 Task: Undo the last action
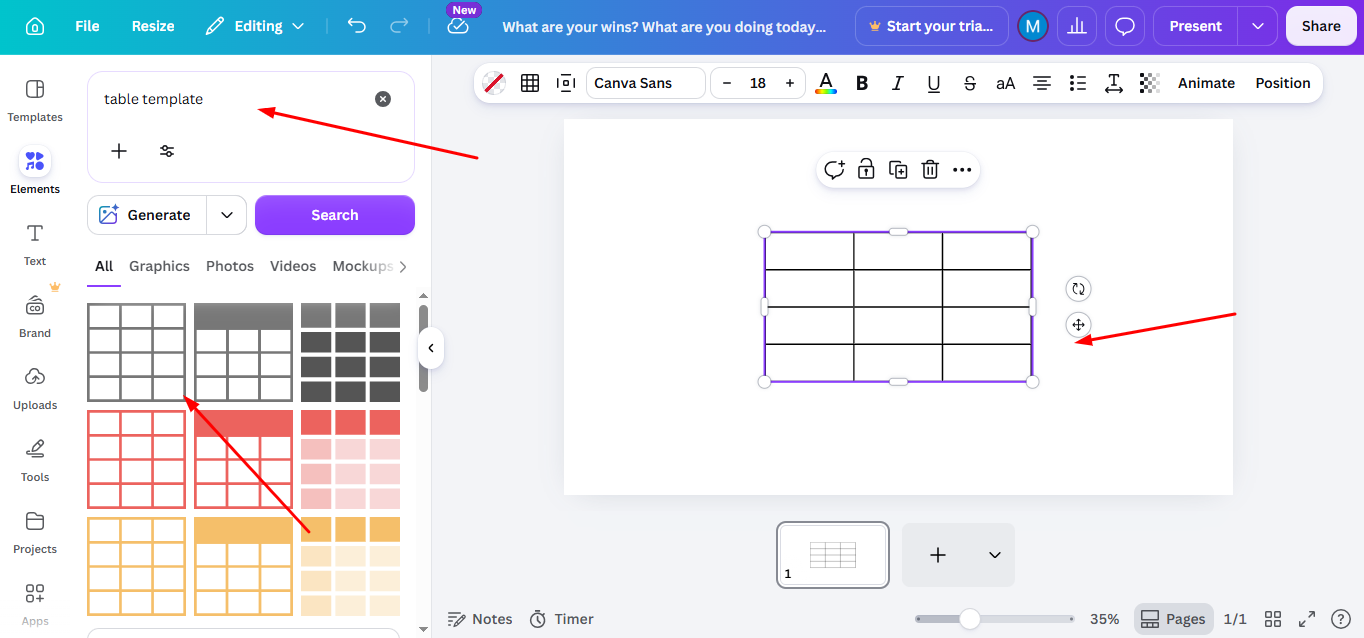pos(357,26)
